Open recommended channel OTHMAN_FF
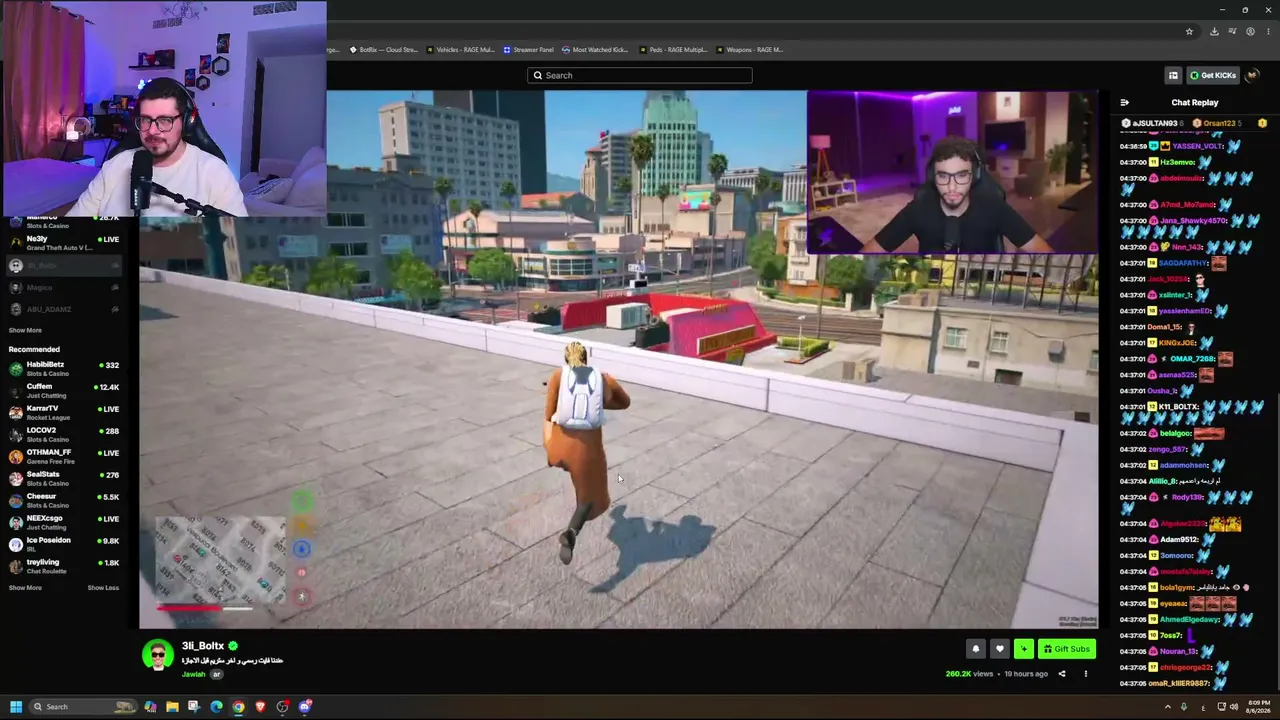The image size is (1280, 720). pyautogui.click(x=63, y=457)
